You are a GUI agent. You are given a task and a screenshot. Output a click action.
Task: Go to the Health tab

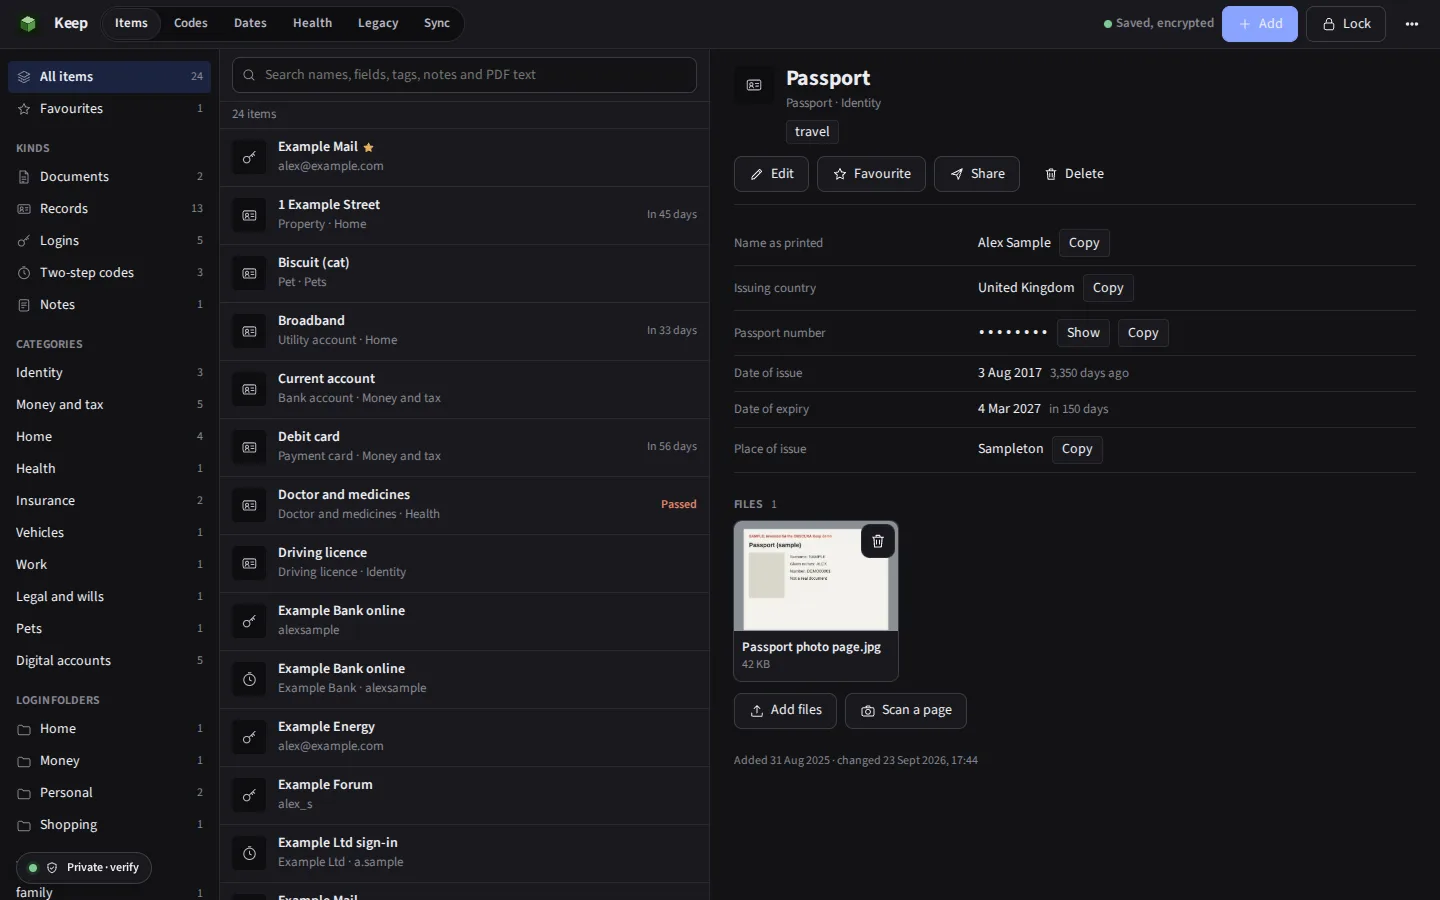pos(312,23)
